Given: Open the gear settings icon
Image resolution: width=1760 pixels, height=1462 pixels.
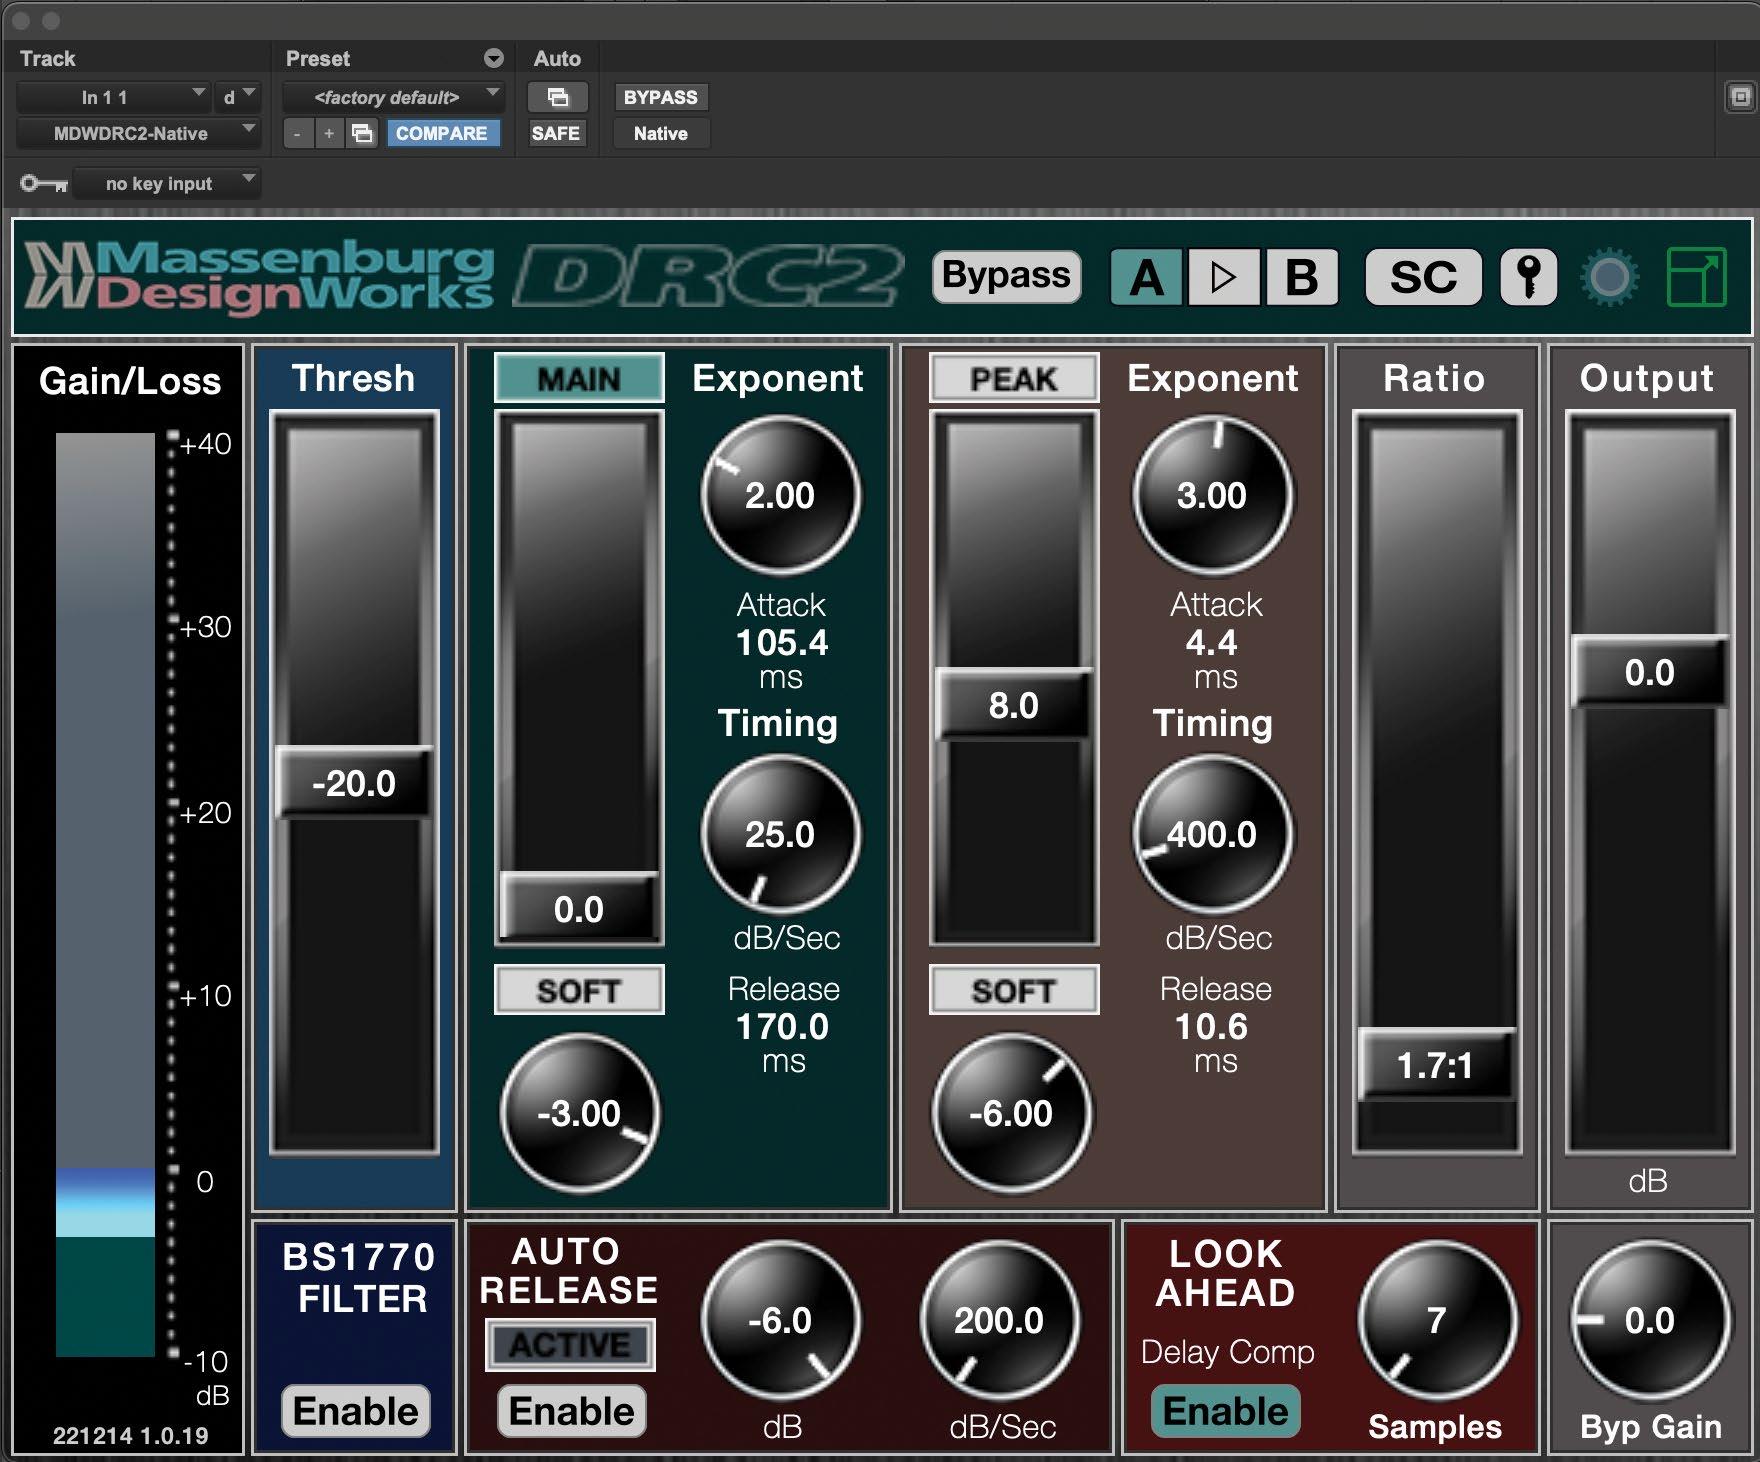Looking at the screenshot, I should coord(1609,277).
